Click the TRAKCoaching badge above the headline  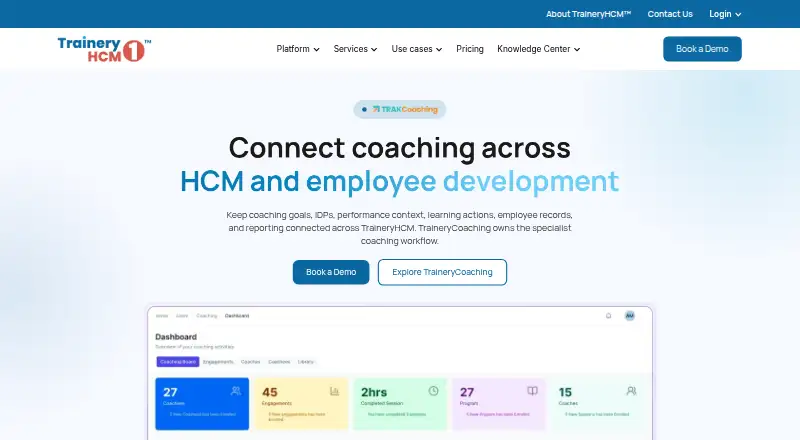click(x=399, y=109)
